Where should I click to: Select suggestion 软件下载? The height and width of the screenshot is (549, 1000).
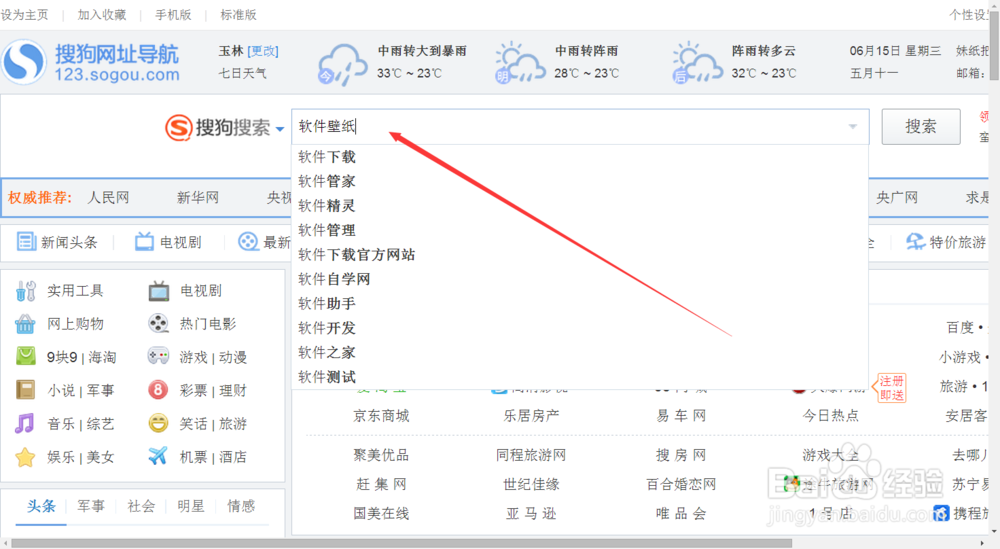coord(580,157)
